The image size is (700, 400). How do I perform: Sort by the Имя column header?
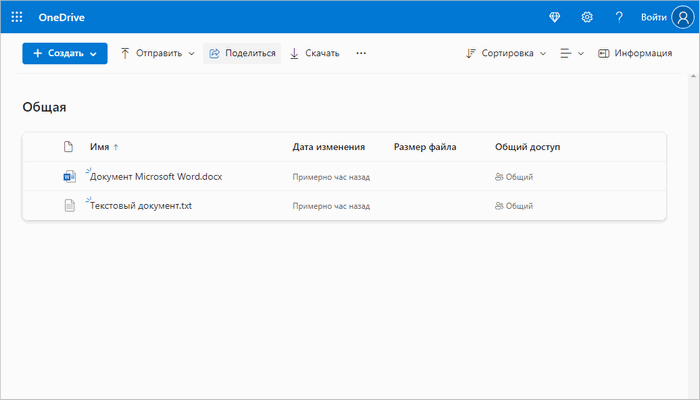pos(99,147)
